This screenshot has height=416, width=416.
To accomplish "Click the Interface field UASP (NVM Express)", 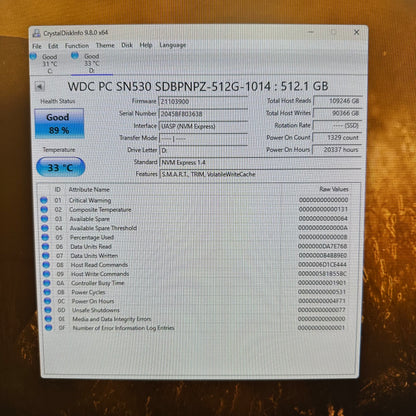I will [x=203, y=126].
